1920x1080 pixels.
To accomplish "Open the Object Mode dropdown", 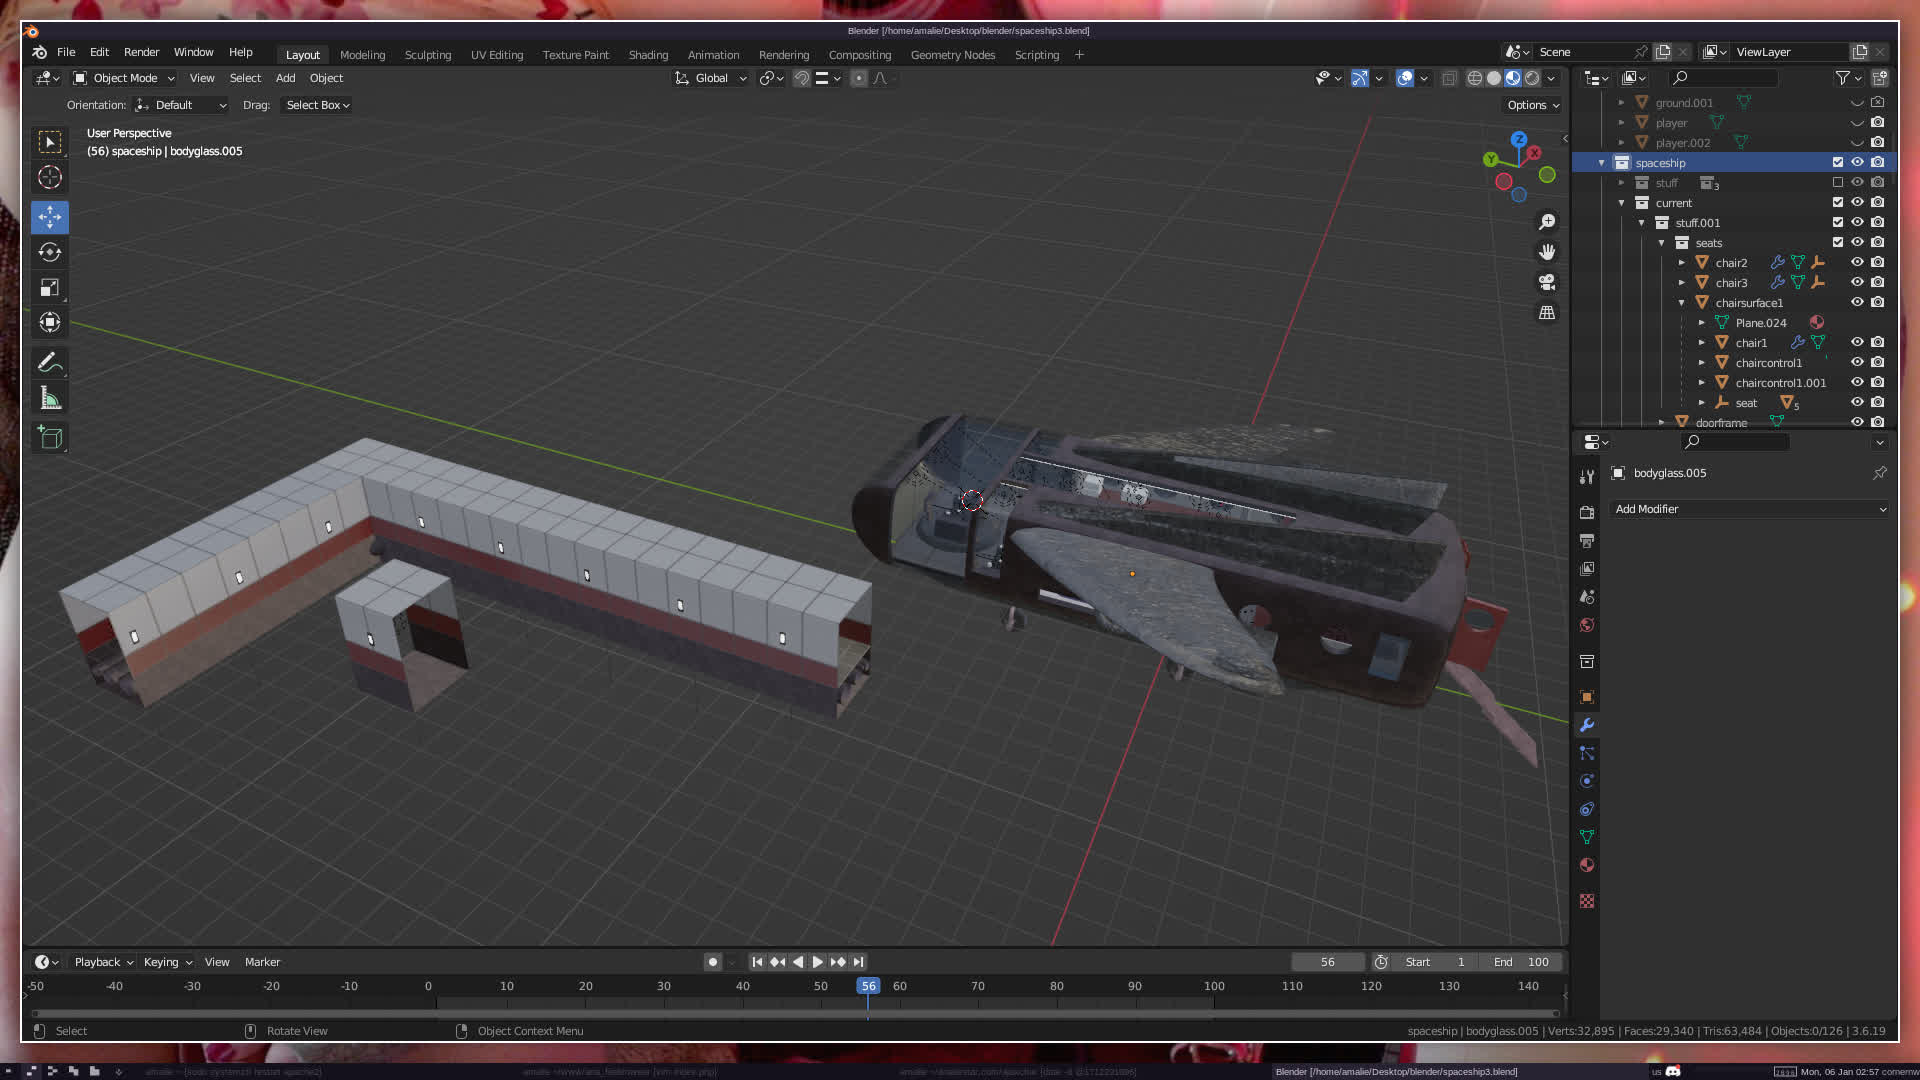I will (x=125, y=78).
